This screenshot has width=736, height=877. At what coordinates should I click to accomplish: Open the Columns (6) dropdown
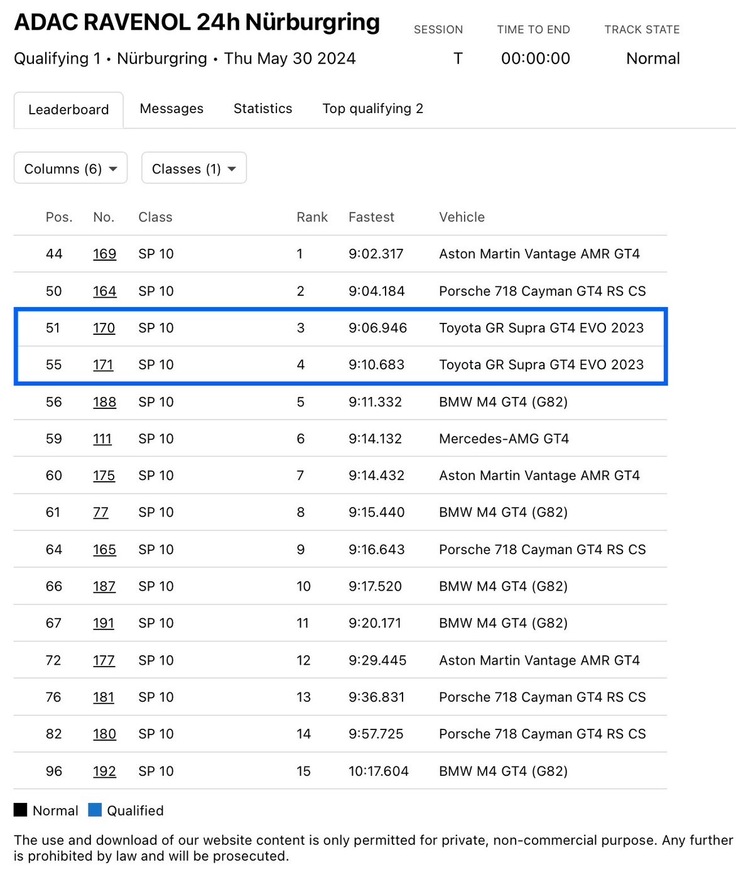tap(70, 169)
